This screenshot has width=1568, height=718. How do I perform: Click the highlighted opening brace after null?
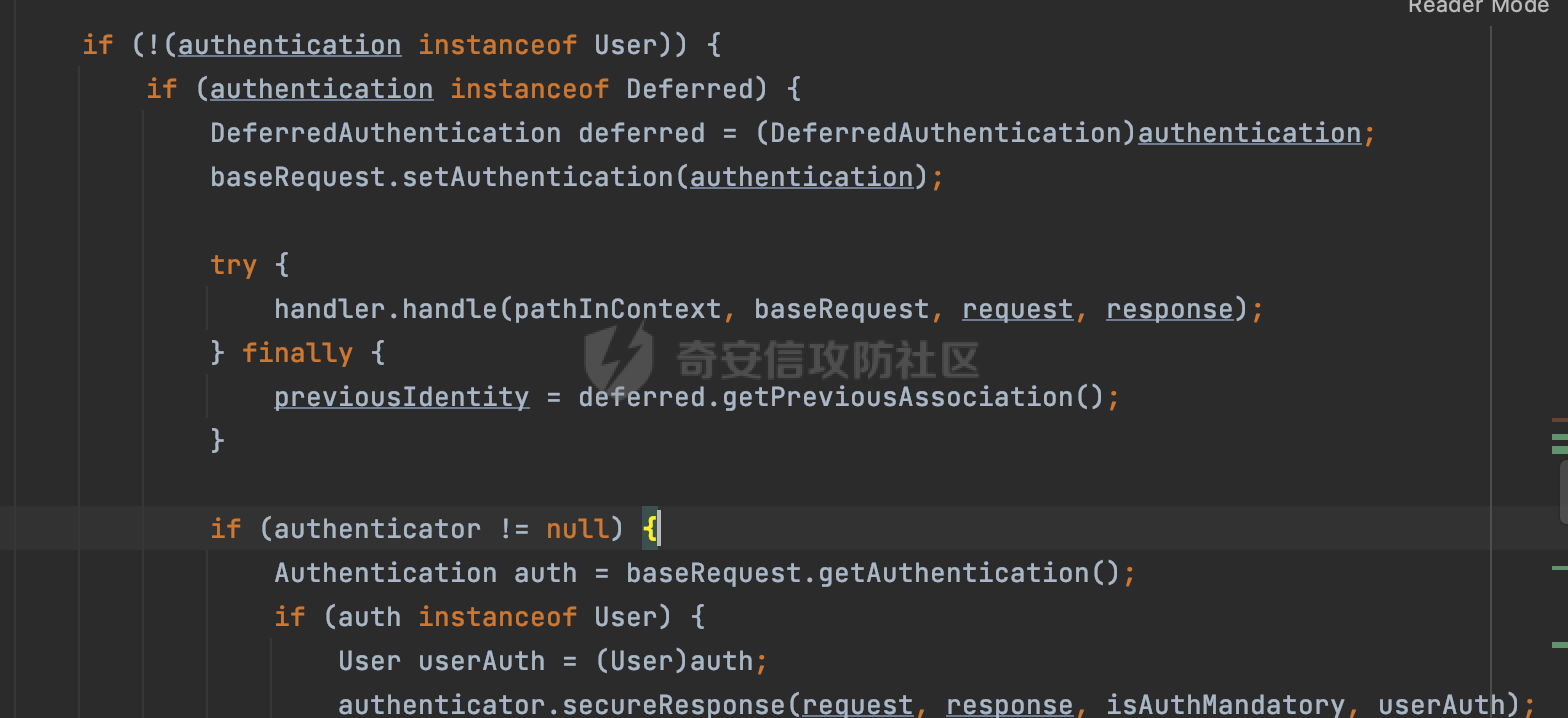point(650,528)
